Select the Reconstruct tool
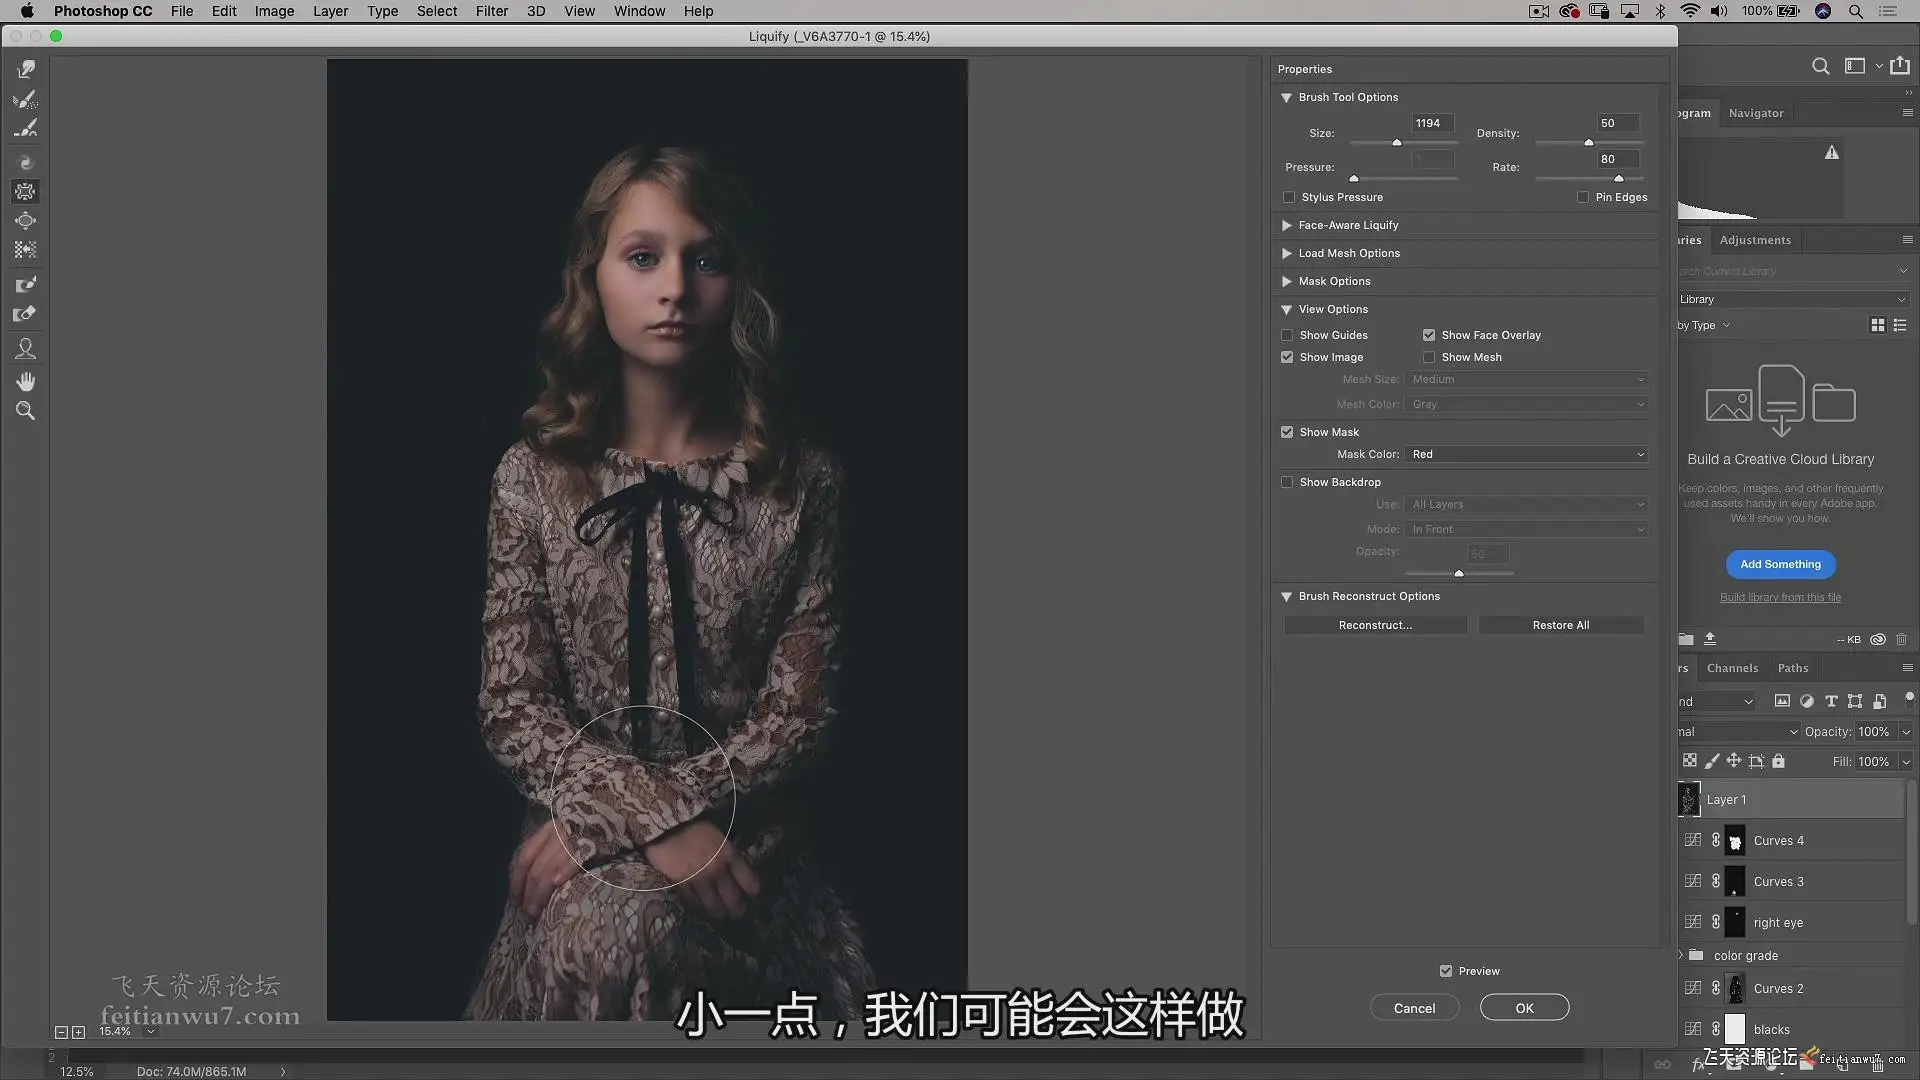The height and width of the screenshot is (1080, 1920). click(26, 99)
